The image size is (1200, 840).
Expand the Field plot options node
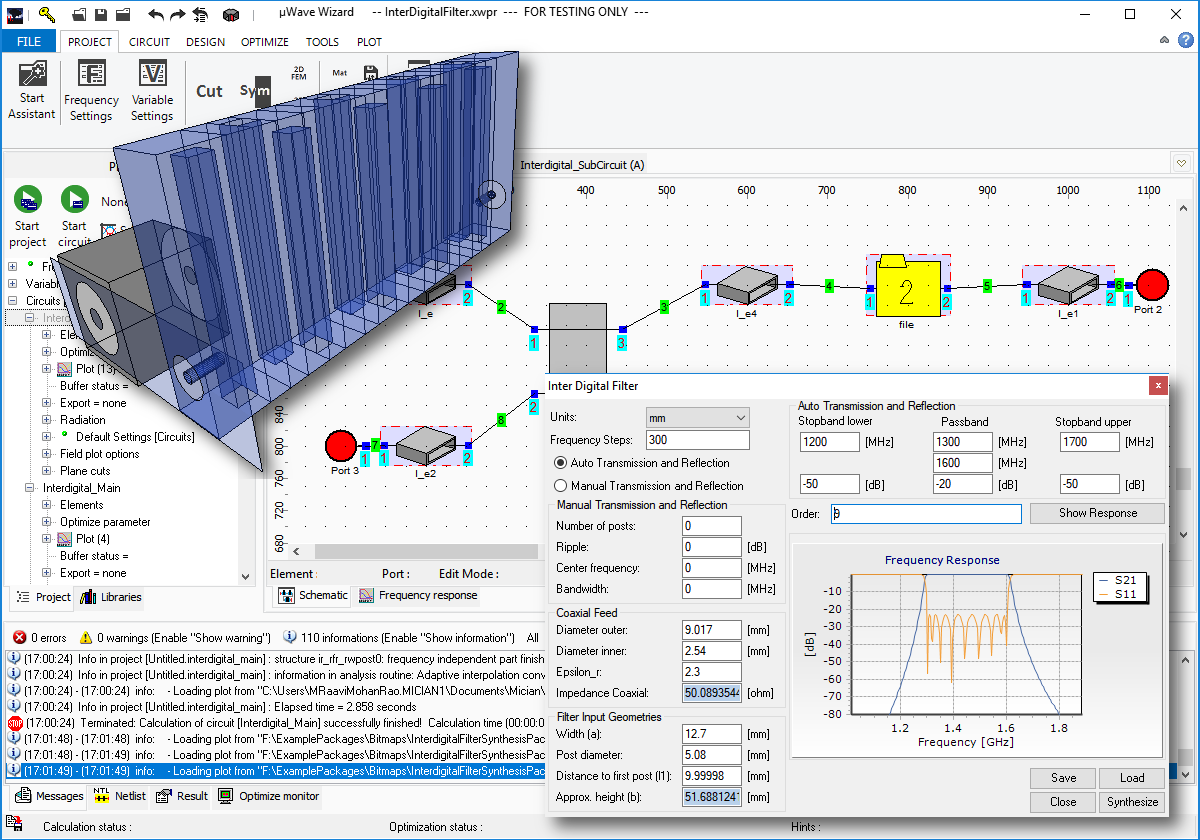47,454
